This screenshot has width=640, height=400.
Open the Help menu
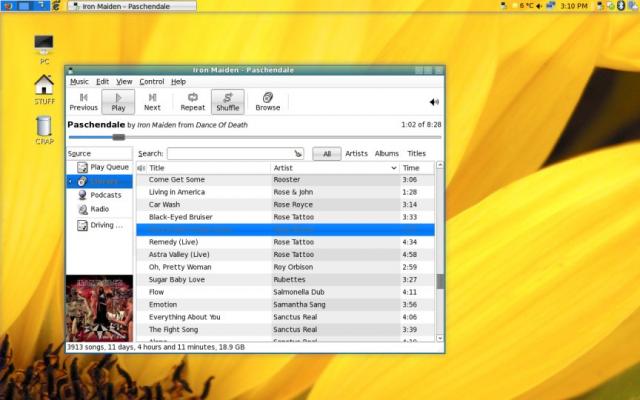[178, 82]
